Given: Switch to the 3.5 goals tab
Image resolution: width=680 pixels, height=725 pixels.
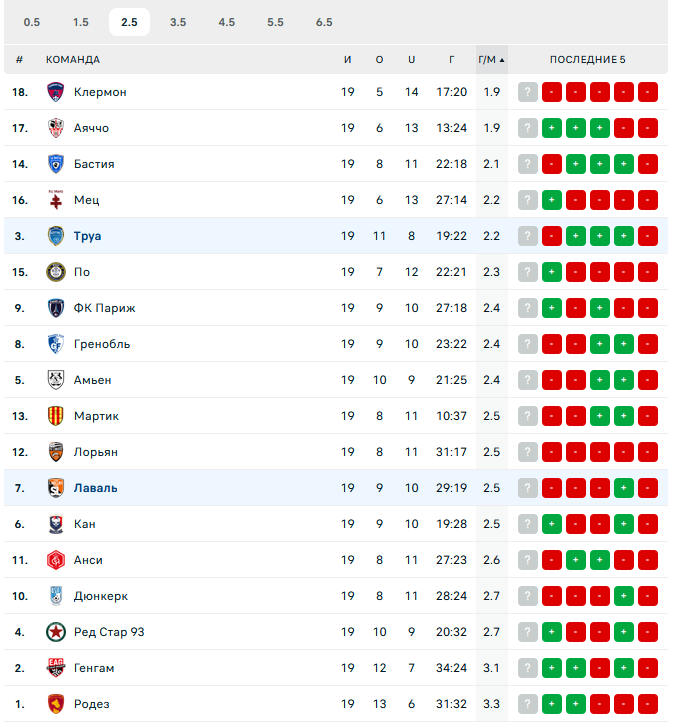Looking at the screenshot, I should coord(178,22).
